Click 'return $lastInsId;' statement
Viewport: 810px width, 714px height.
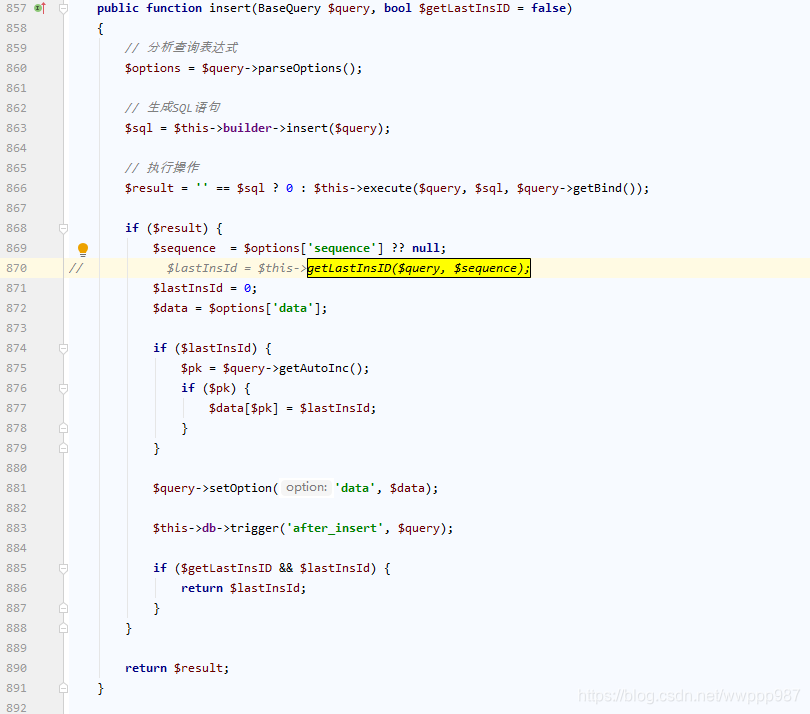point(243,588)
